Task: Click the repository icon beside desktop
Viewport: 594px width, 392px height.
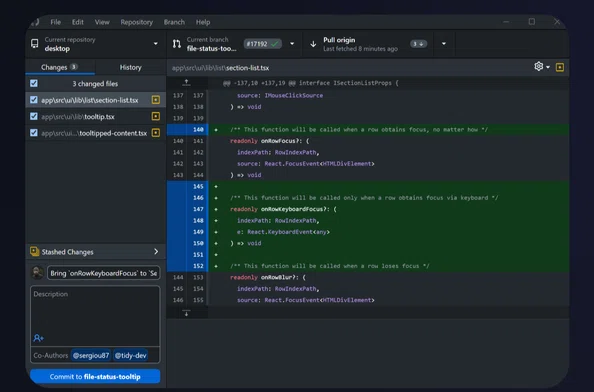Action: [x=34, y=44]
